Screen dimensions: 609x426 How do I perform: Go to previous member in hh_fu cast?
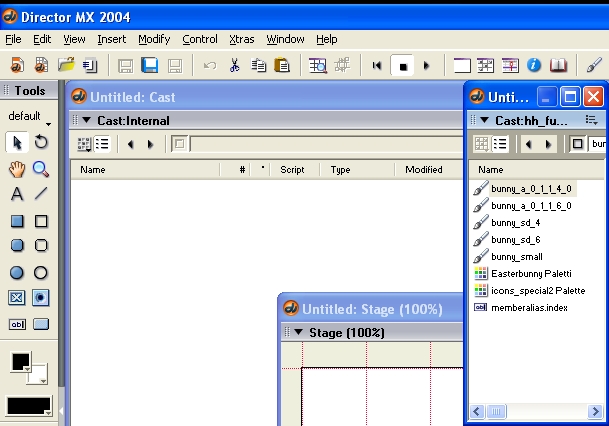(528, 144)
